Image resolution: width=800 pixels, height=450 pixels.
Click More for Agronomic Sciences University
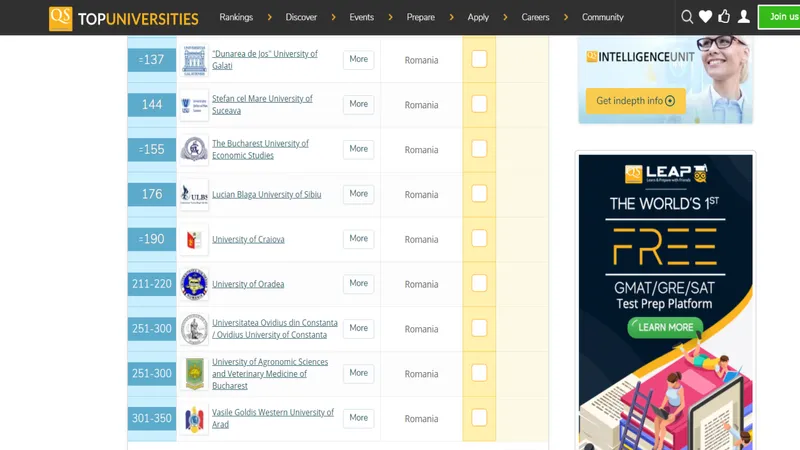[359, 373]
